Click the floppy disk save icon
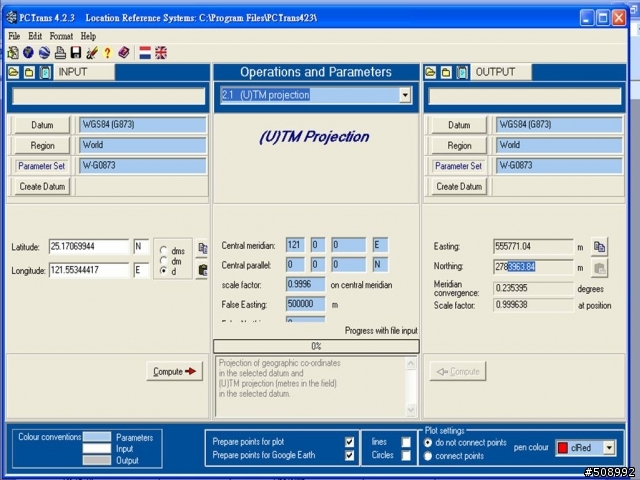The height and width of the screenshot is (480, 640). (x=76, y=52)
